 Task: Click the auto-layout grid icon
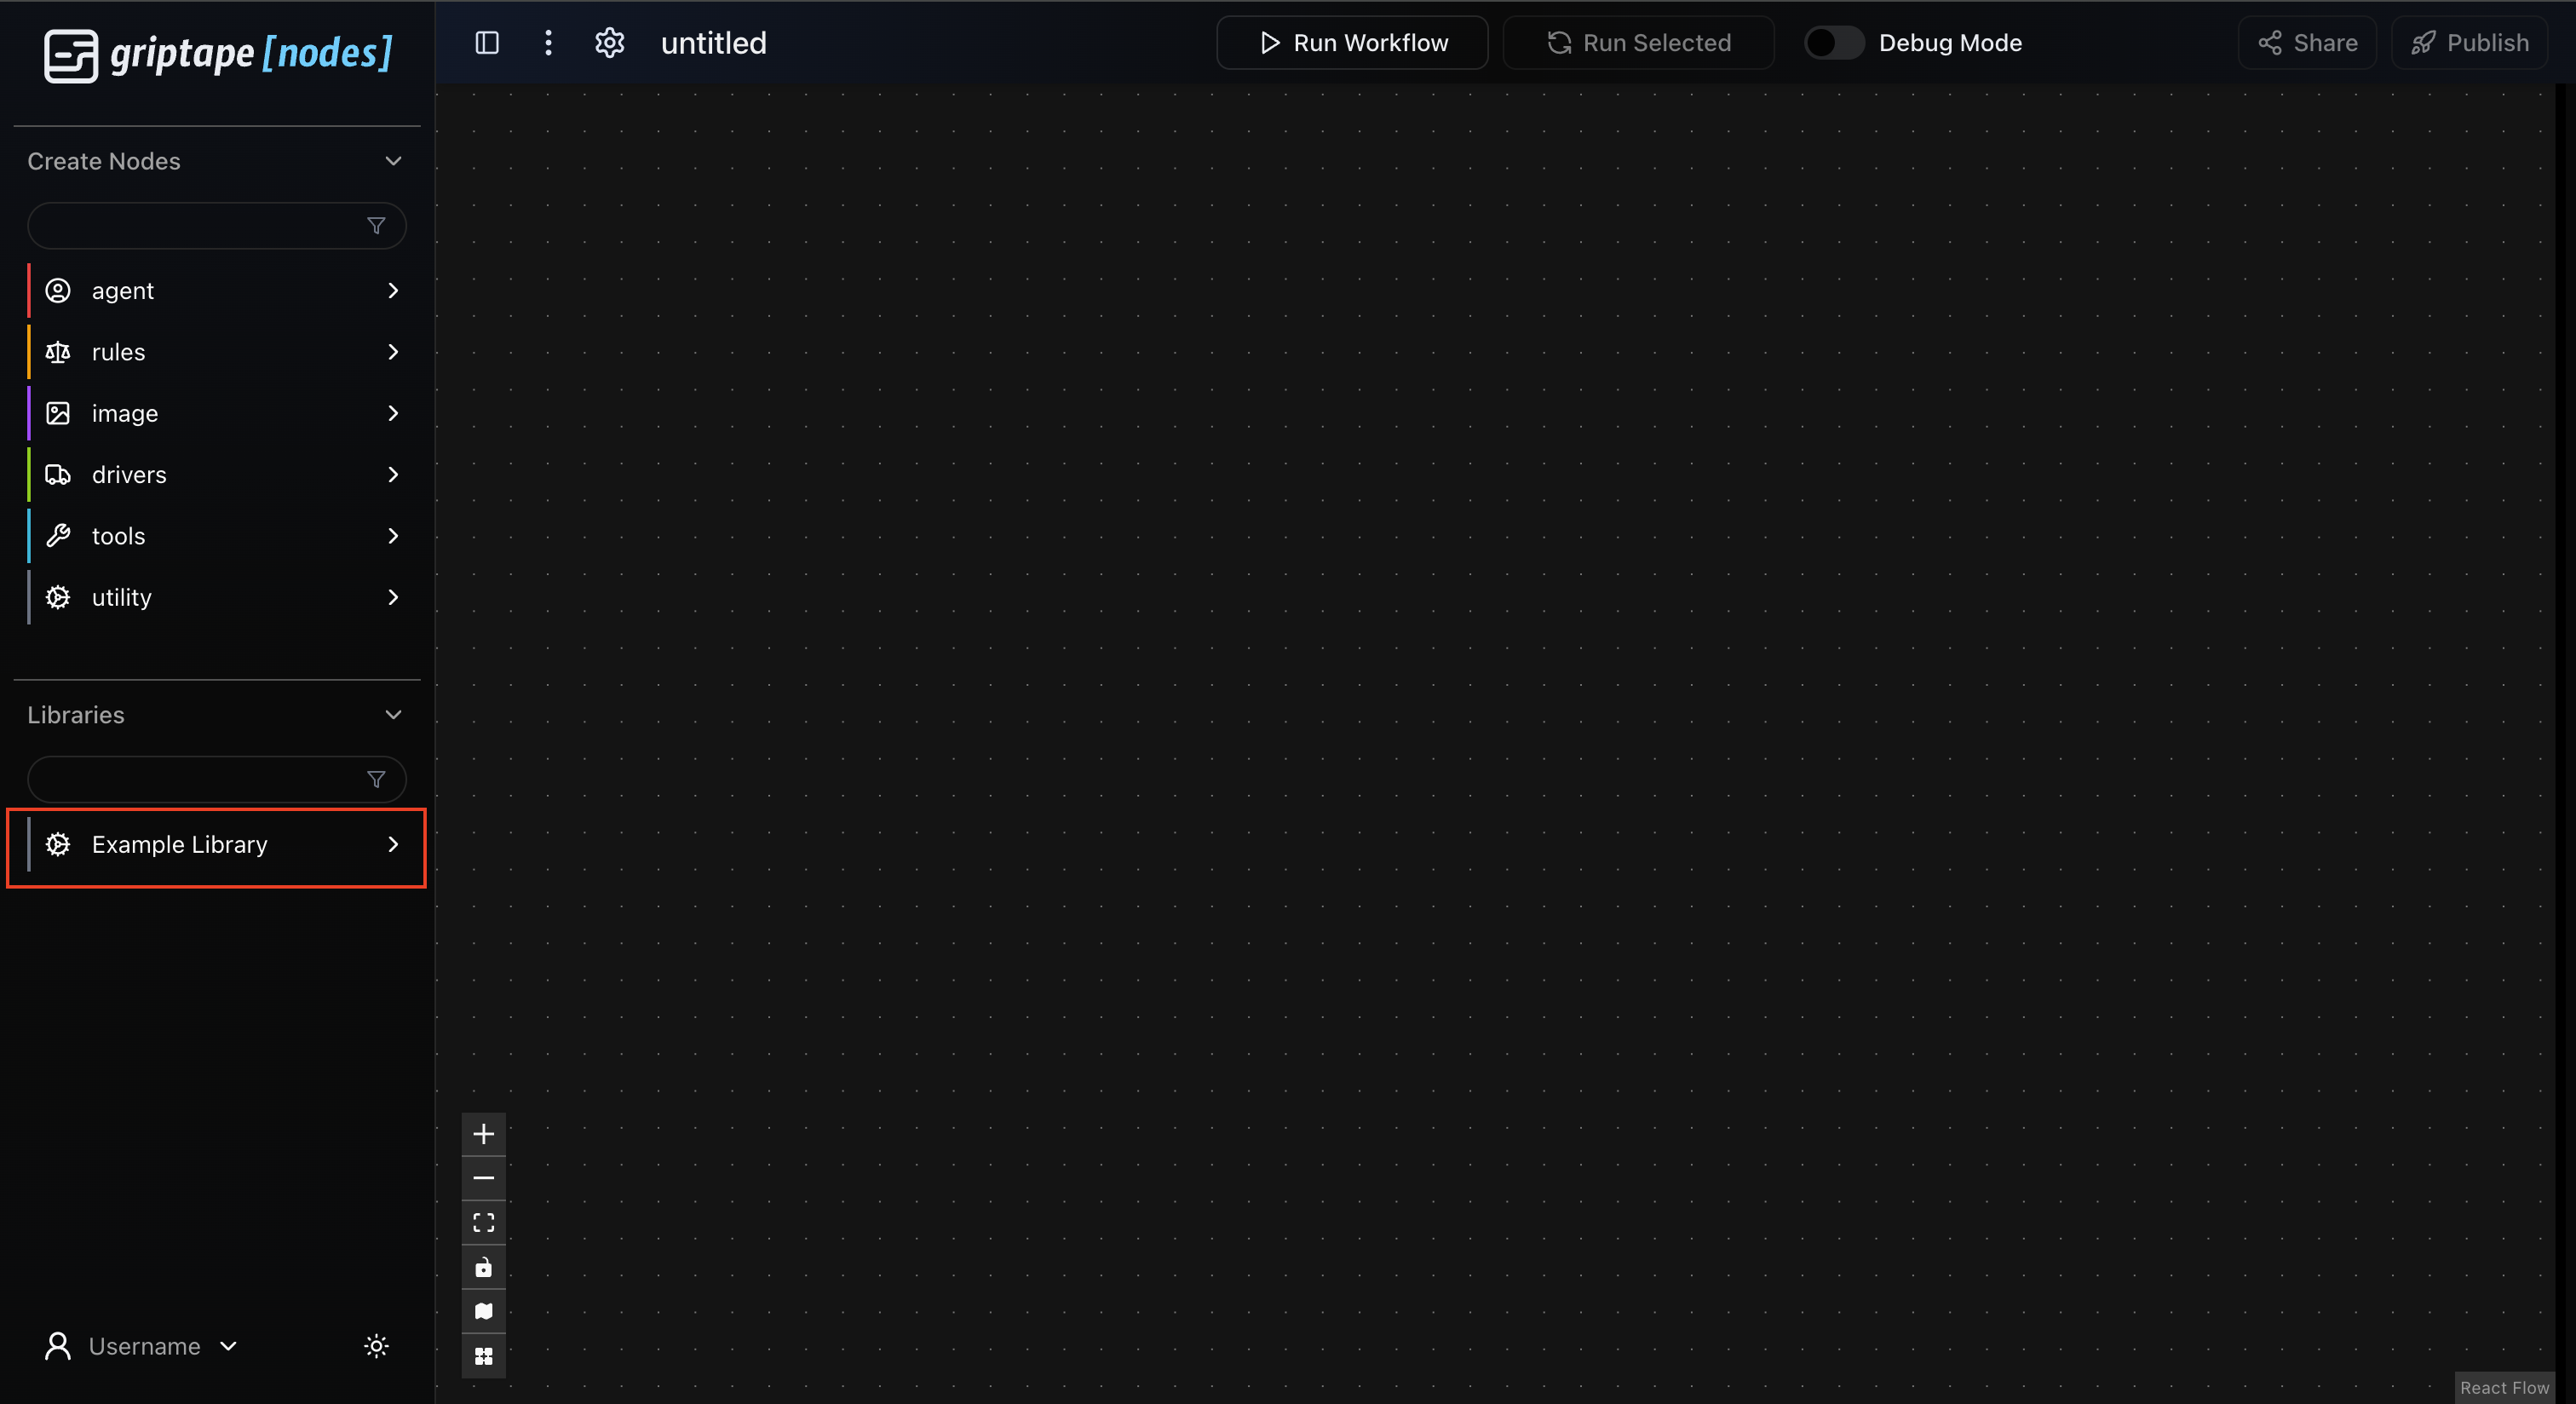tap(483, 1356)
